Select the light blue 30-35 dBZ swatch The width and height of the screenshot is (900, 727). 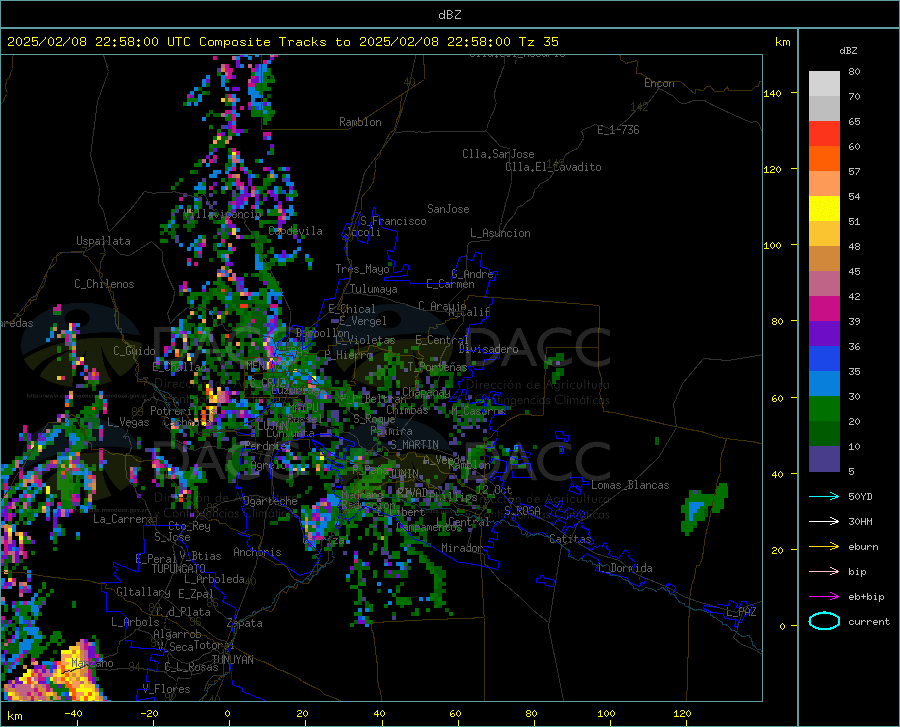click(824, 384)
